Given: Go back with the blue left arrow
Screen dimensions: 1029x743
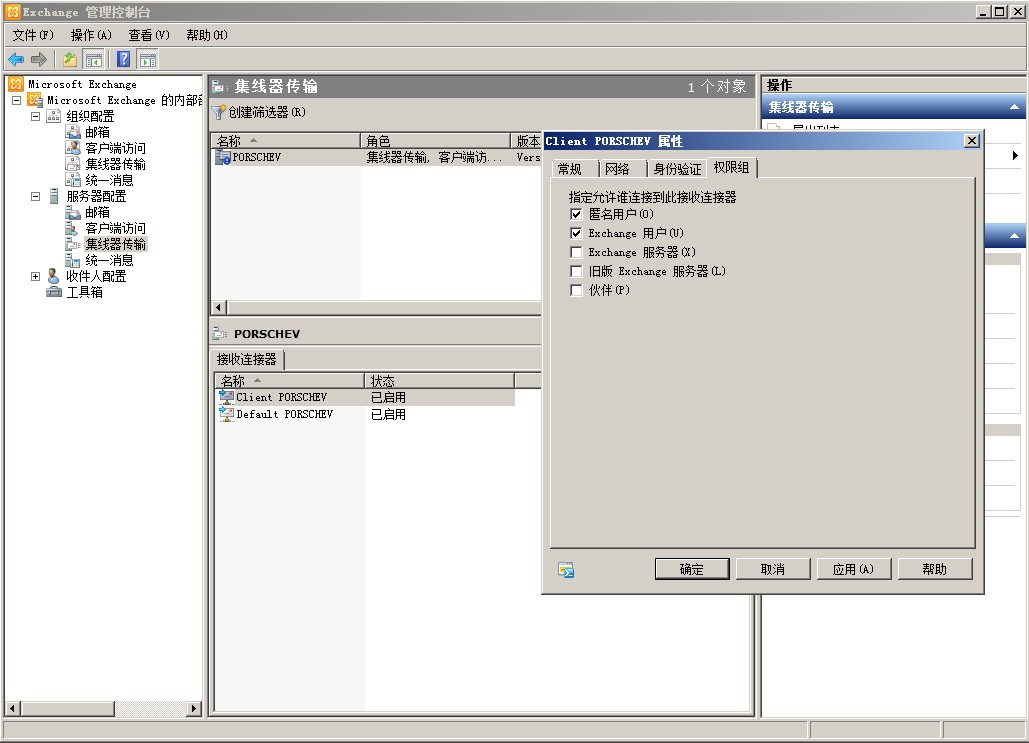Looking at the screenshot, I should coord(16,60).
